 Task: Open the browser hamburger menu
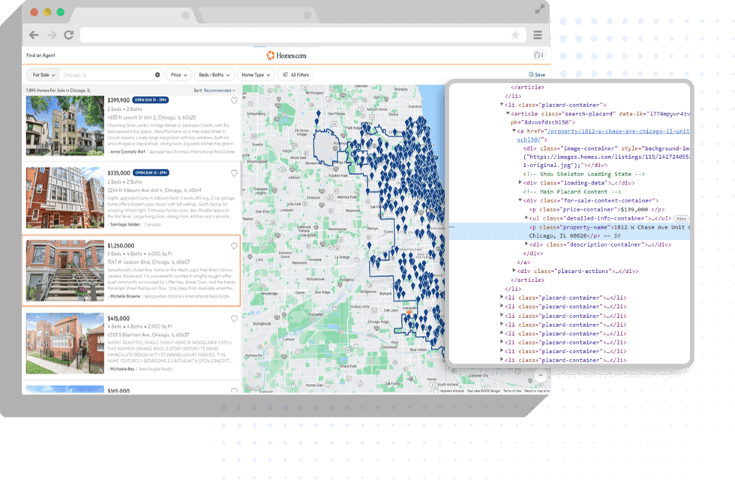pyautogui.click(x=536, y=34)
